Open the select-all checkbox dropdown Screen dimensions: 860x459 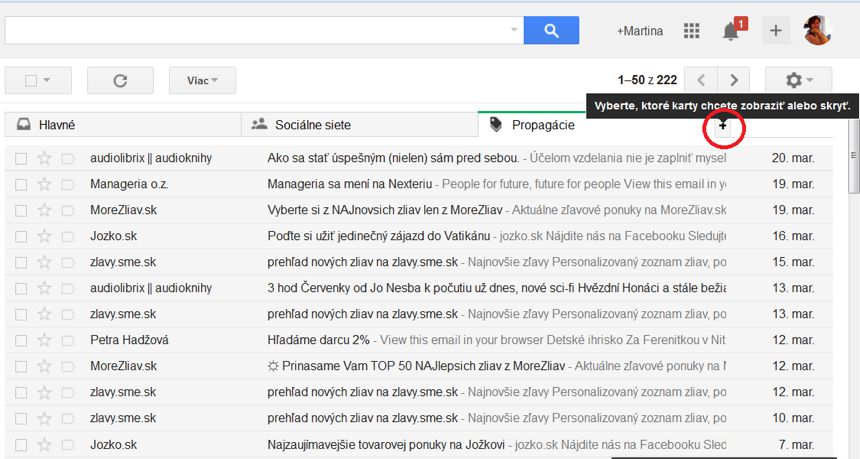tap(38, 81)
